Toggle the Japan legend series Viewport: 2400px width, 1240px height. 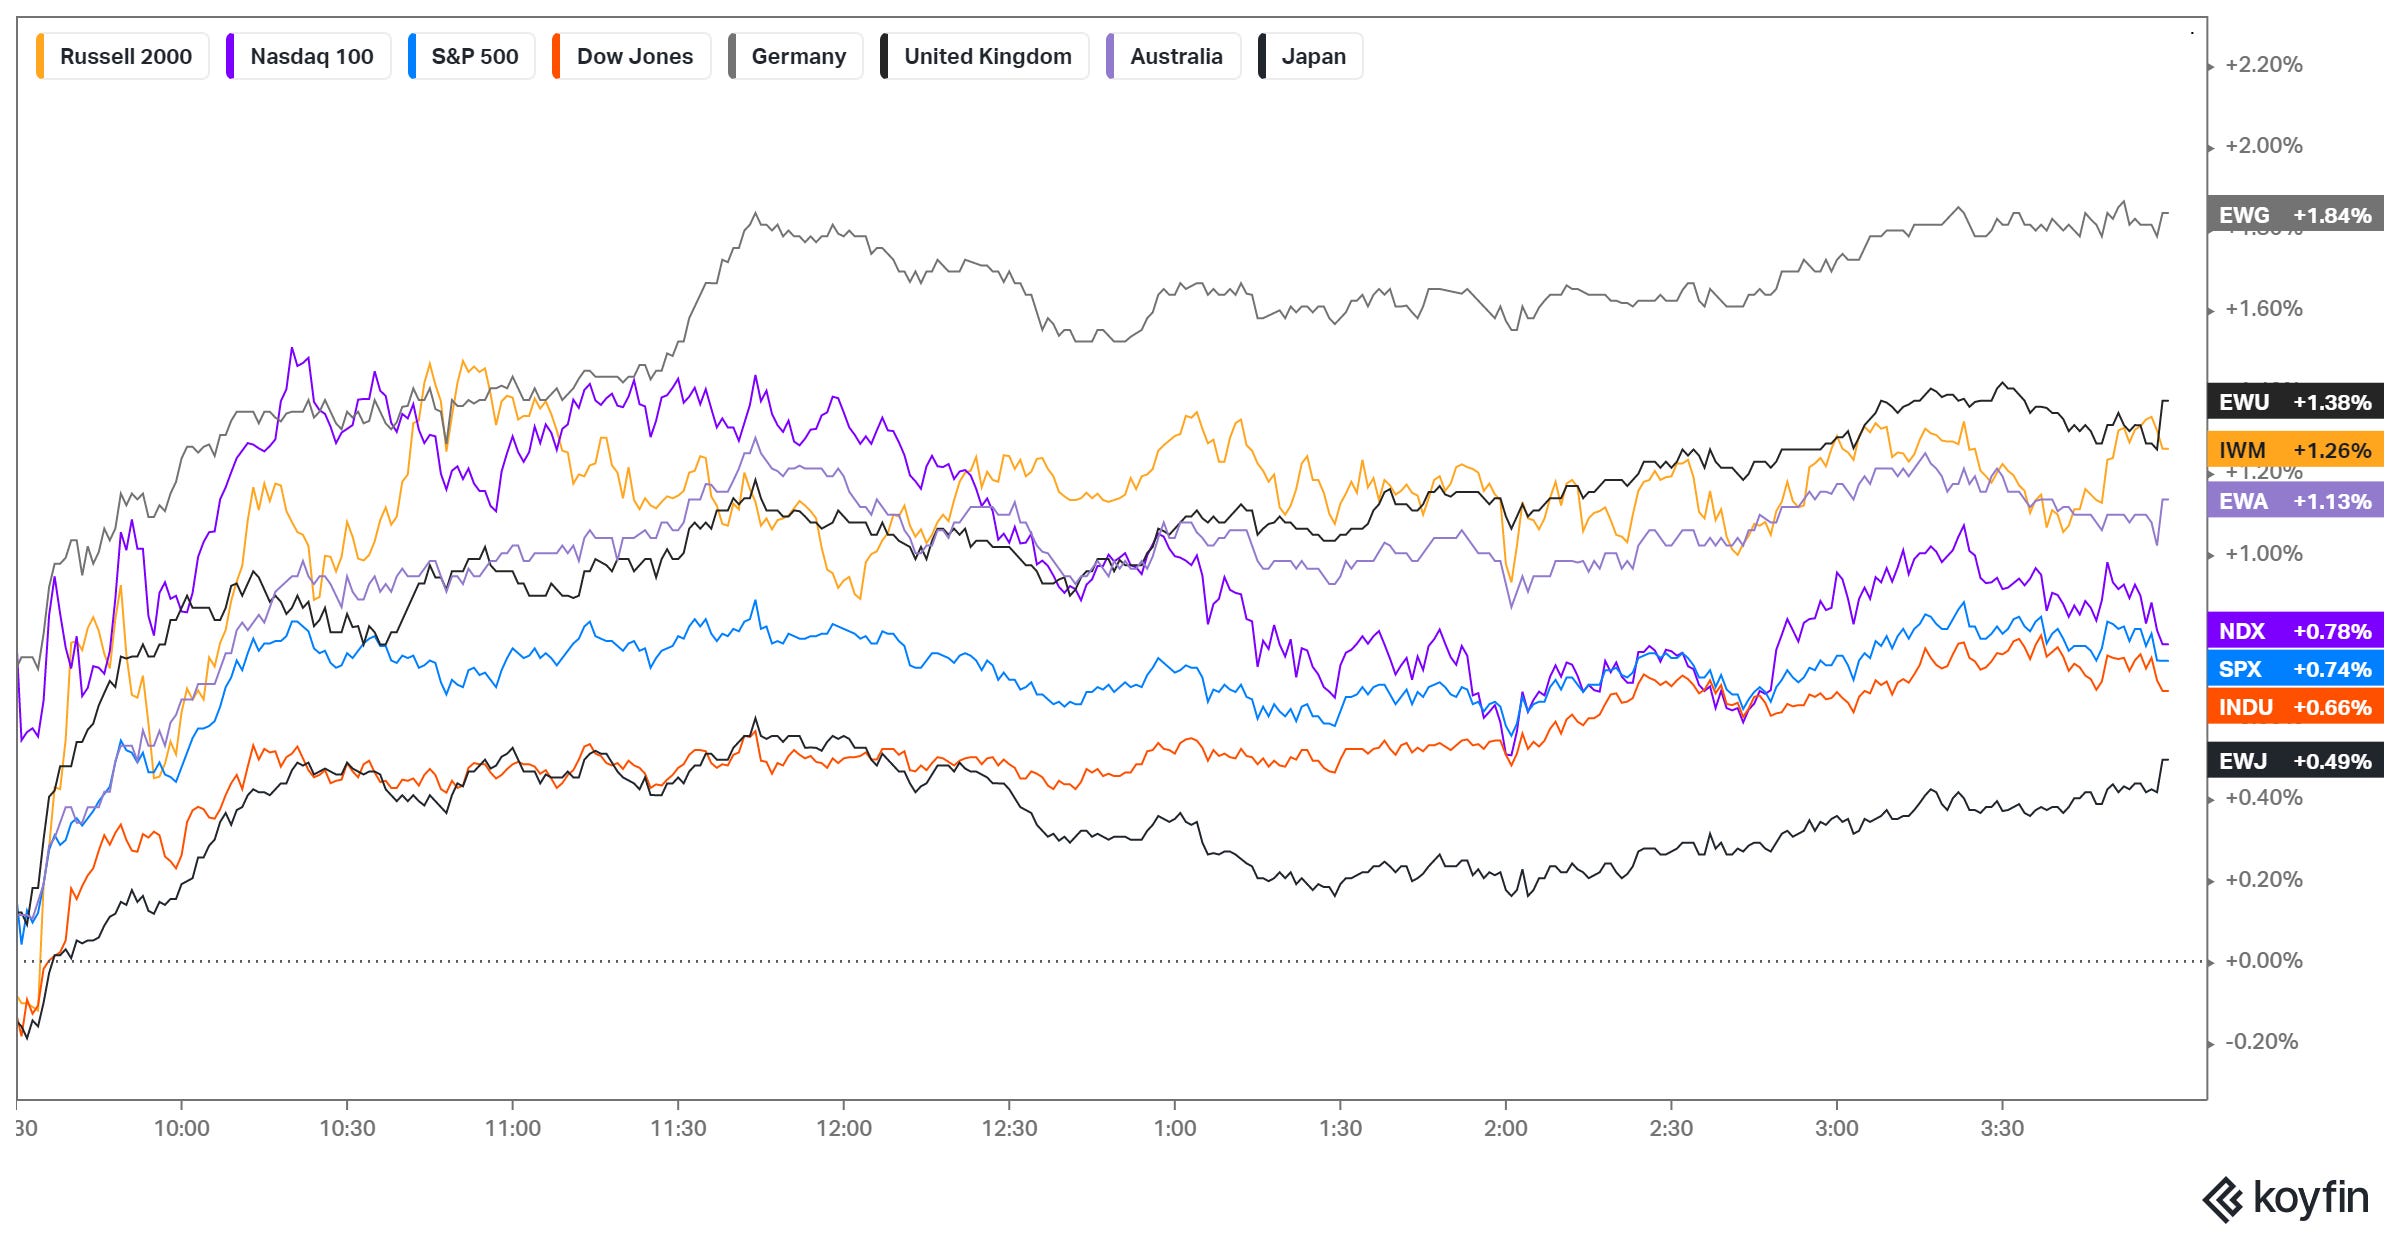point(1311,56)
